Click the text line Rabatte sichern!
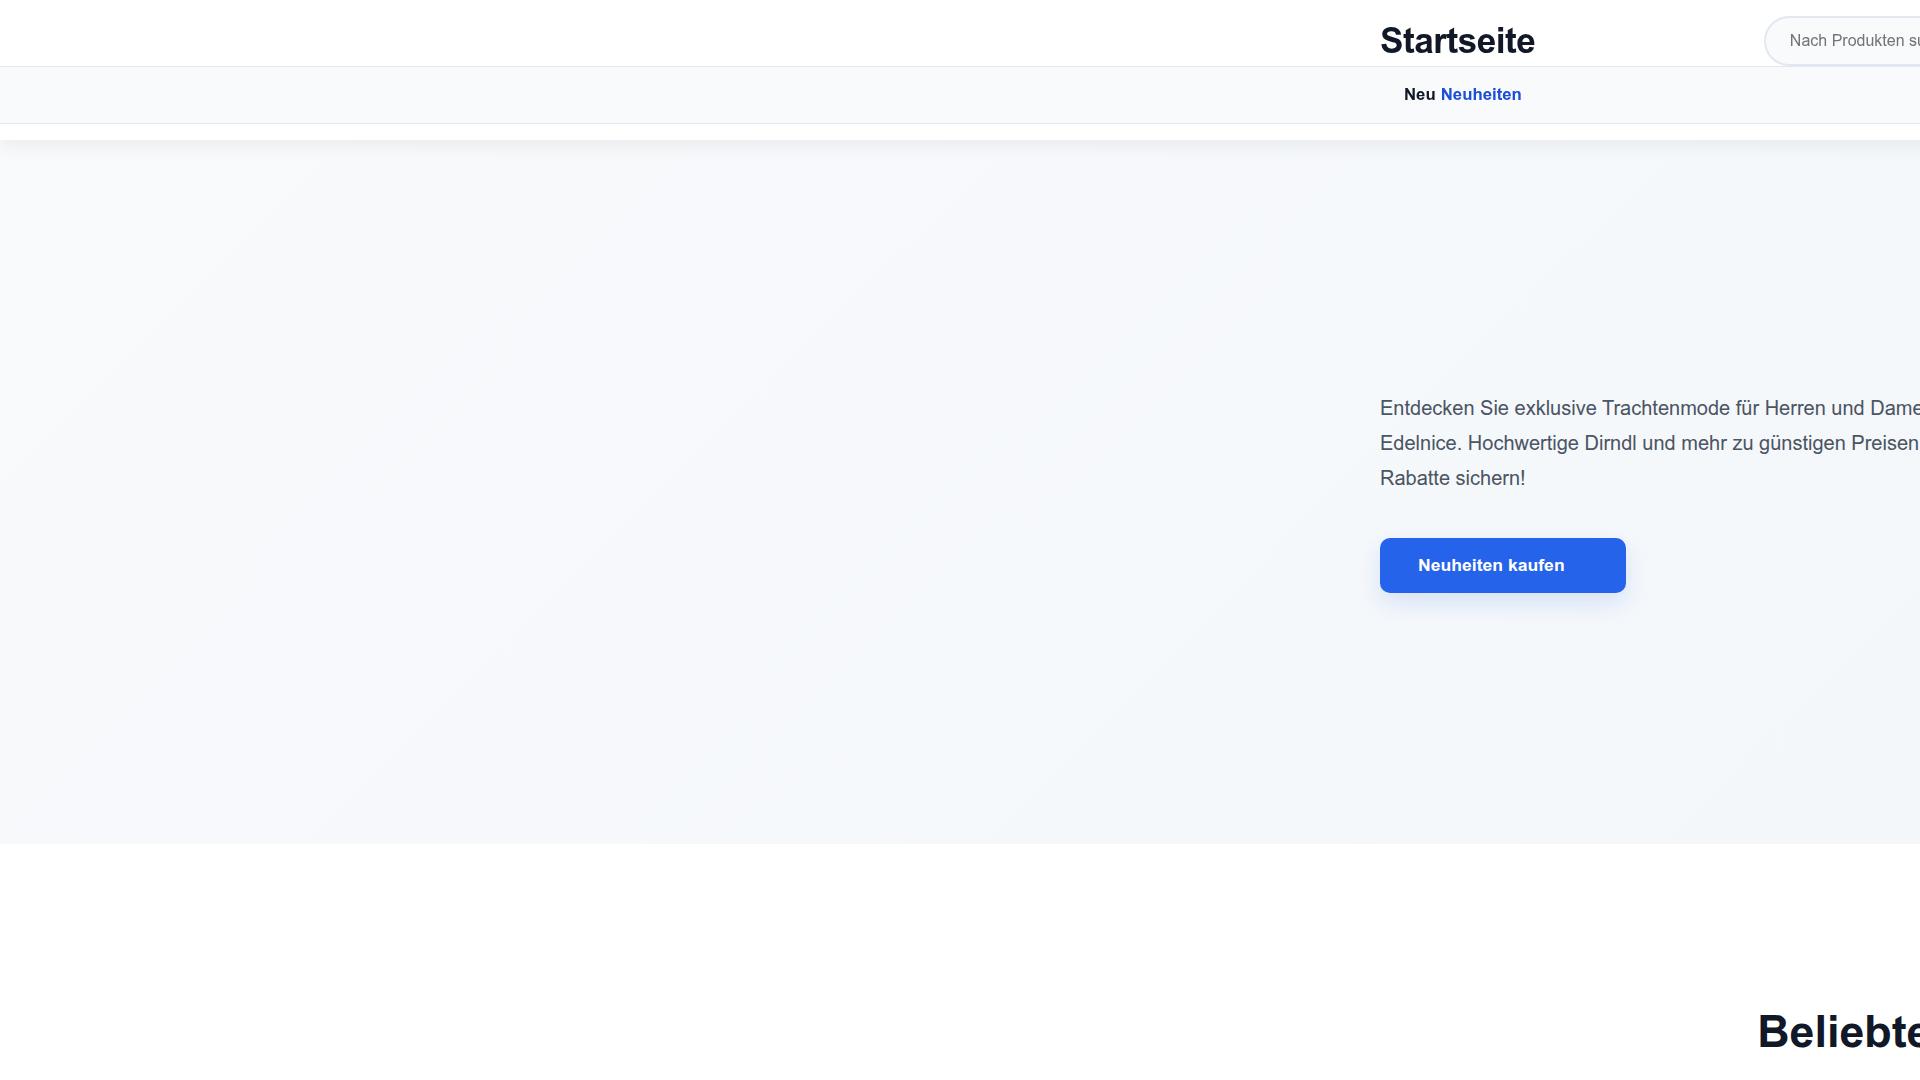Viewport: 1920px width, 1080px height. tap(1452, 478)
